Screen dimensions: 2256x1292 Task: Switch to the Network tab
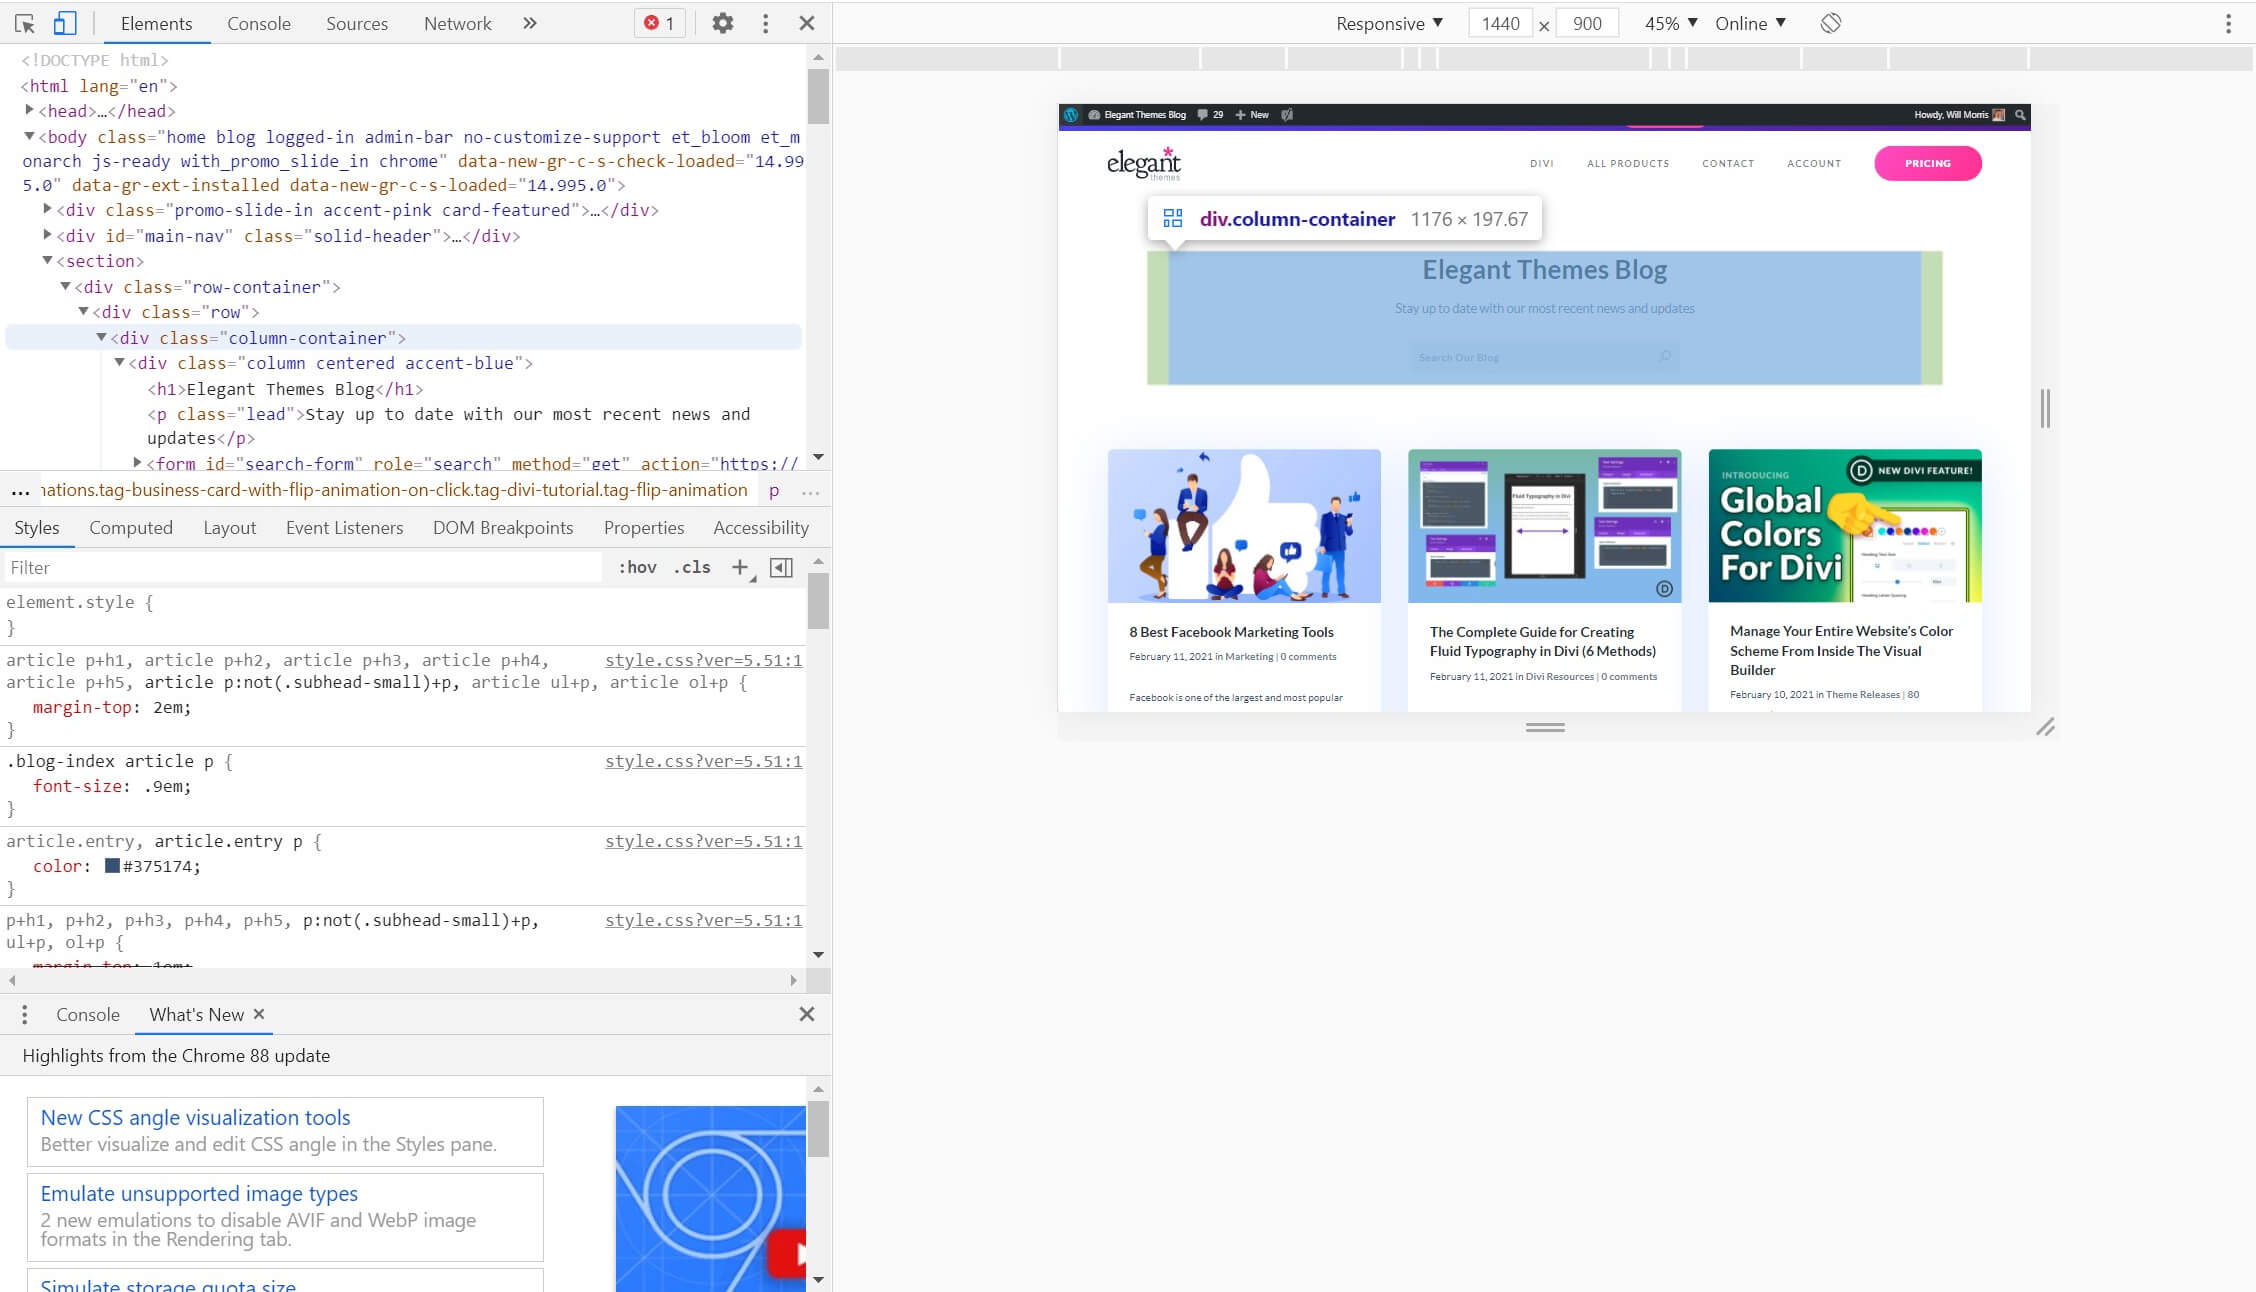point(457,23)
